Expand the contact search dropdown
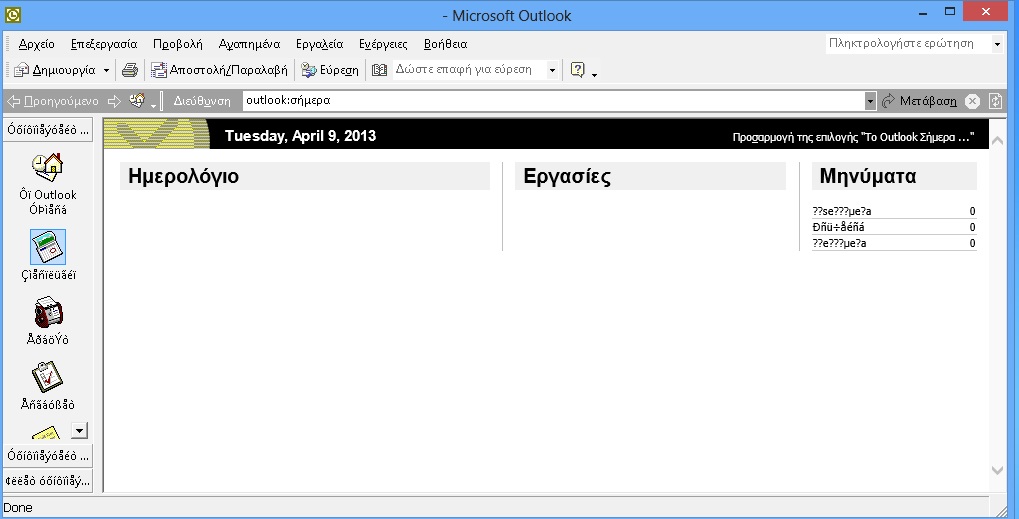Image resolution: width=1019 pixels, height=519 pixels. tap(552, 70)
